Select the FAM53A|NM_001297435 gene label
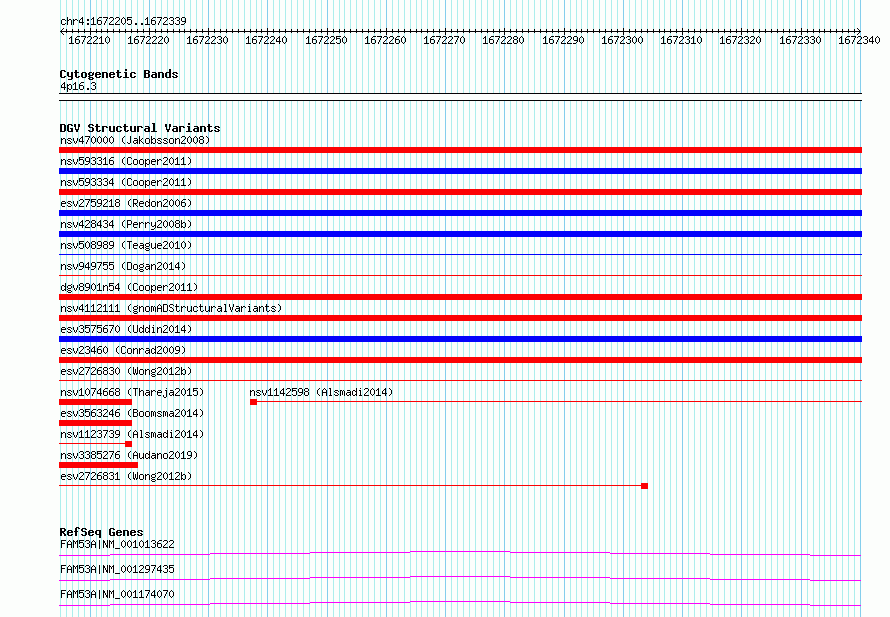The width and height of the screenshot is (890, 617). (117, 569)
